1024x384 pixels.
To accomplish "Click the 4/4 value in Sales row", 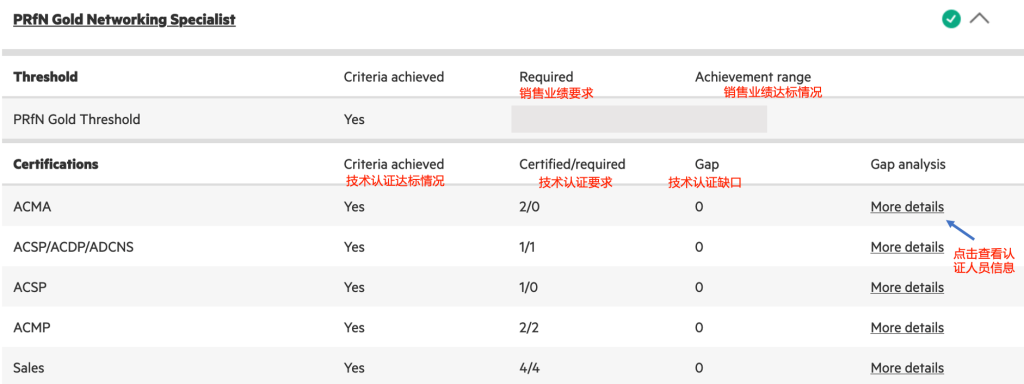I will [529, 368].
